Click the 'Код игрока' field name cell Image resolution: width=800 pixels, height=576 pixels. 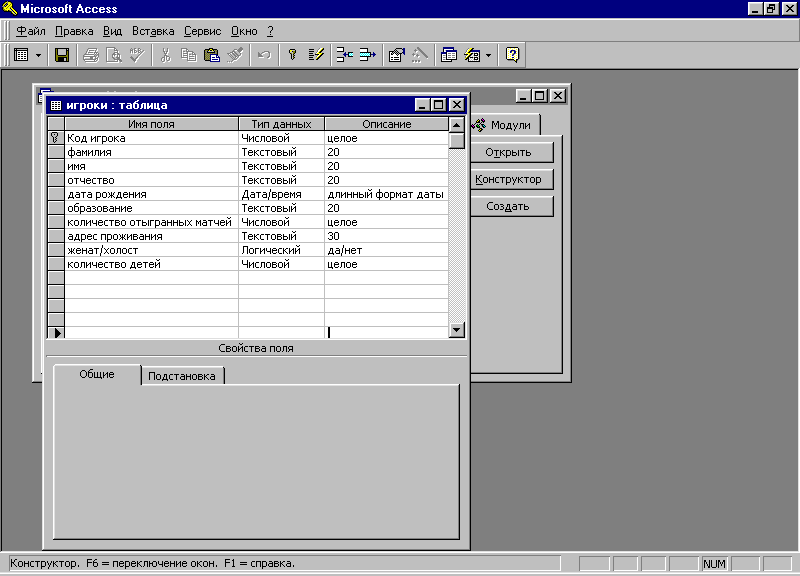[152, 138]
